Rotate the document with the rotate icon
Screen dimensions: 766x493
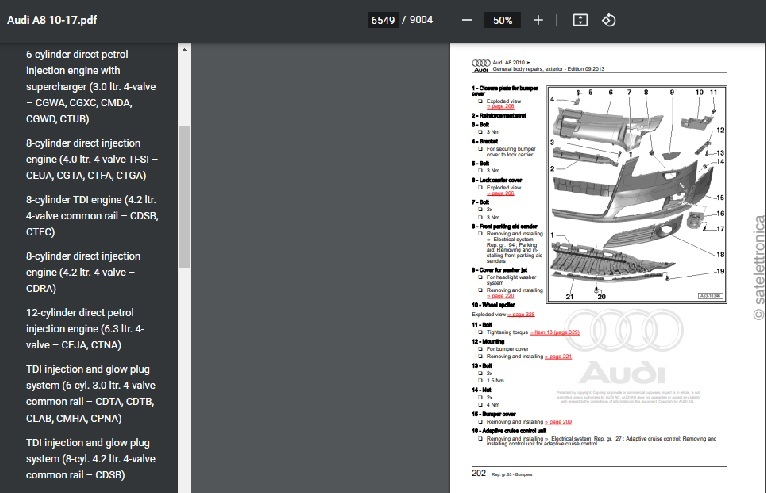pos(608,20)
